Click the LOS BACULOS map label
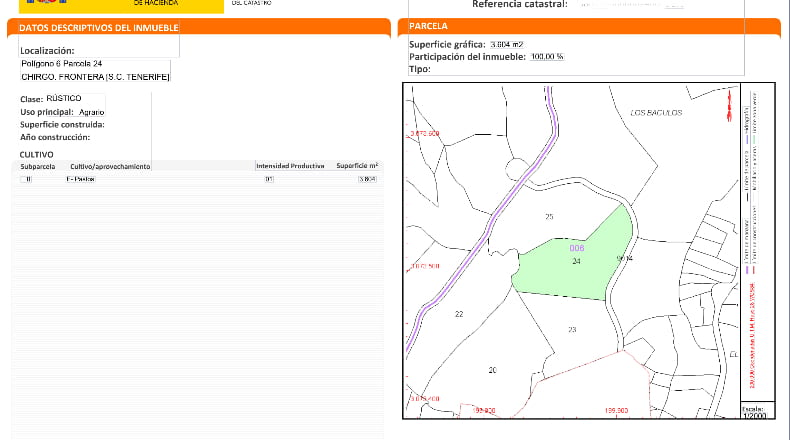This screenshot has width=790, height=440. (656, 112)
